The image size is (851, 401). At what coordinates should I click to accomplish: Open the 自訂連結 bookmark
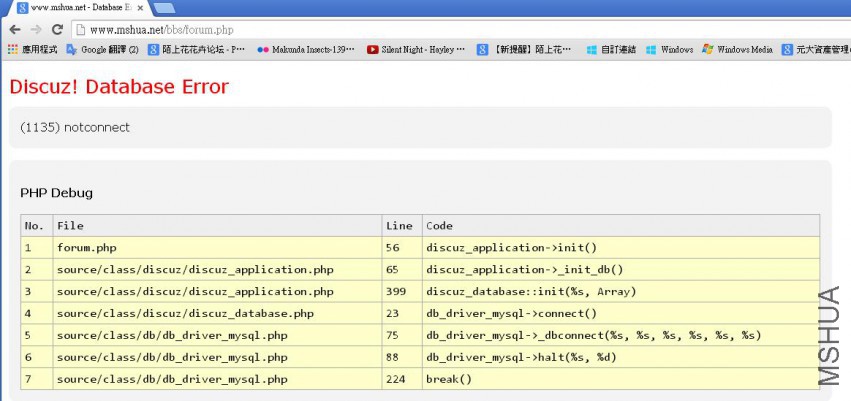point(611,49)
